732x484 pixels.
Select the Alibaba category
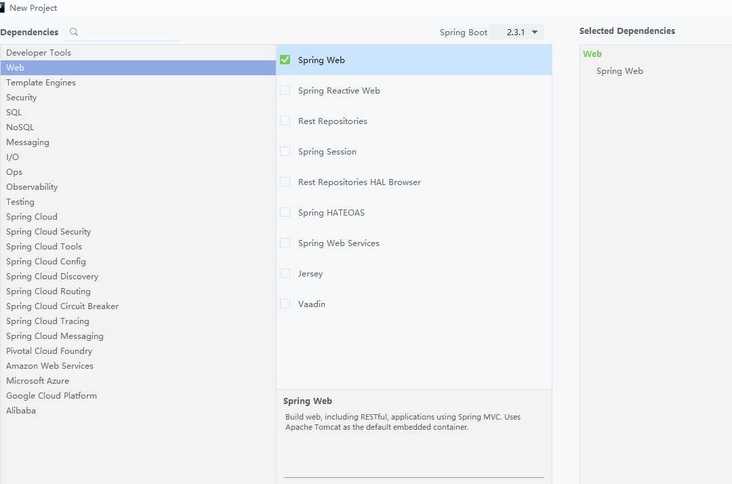click(x=21, y=411)
